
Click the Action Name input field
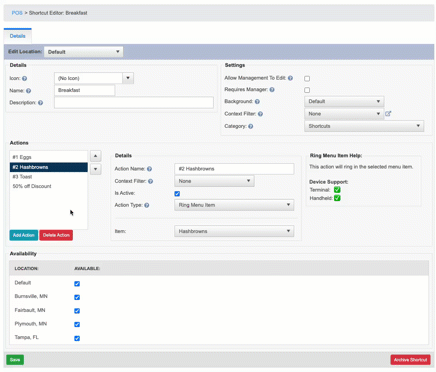234,169
